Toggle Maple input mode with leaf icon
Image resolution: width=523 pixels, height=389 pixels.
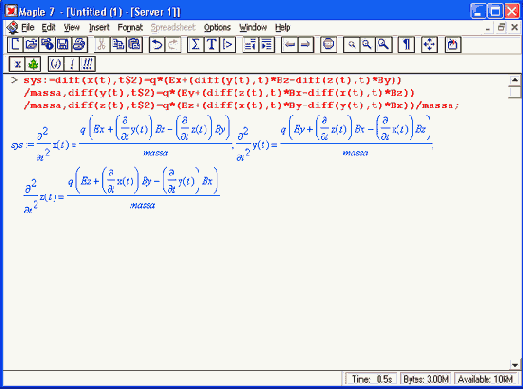(x=33, y=64)
